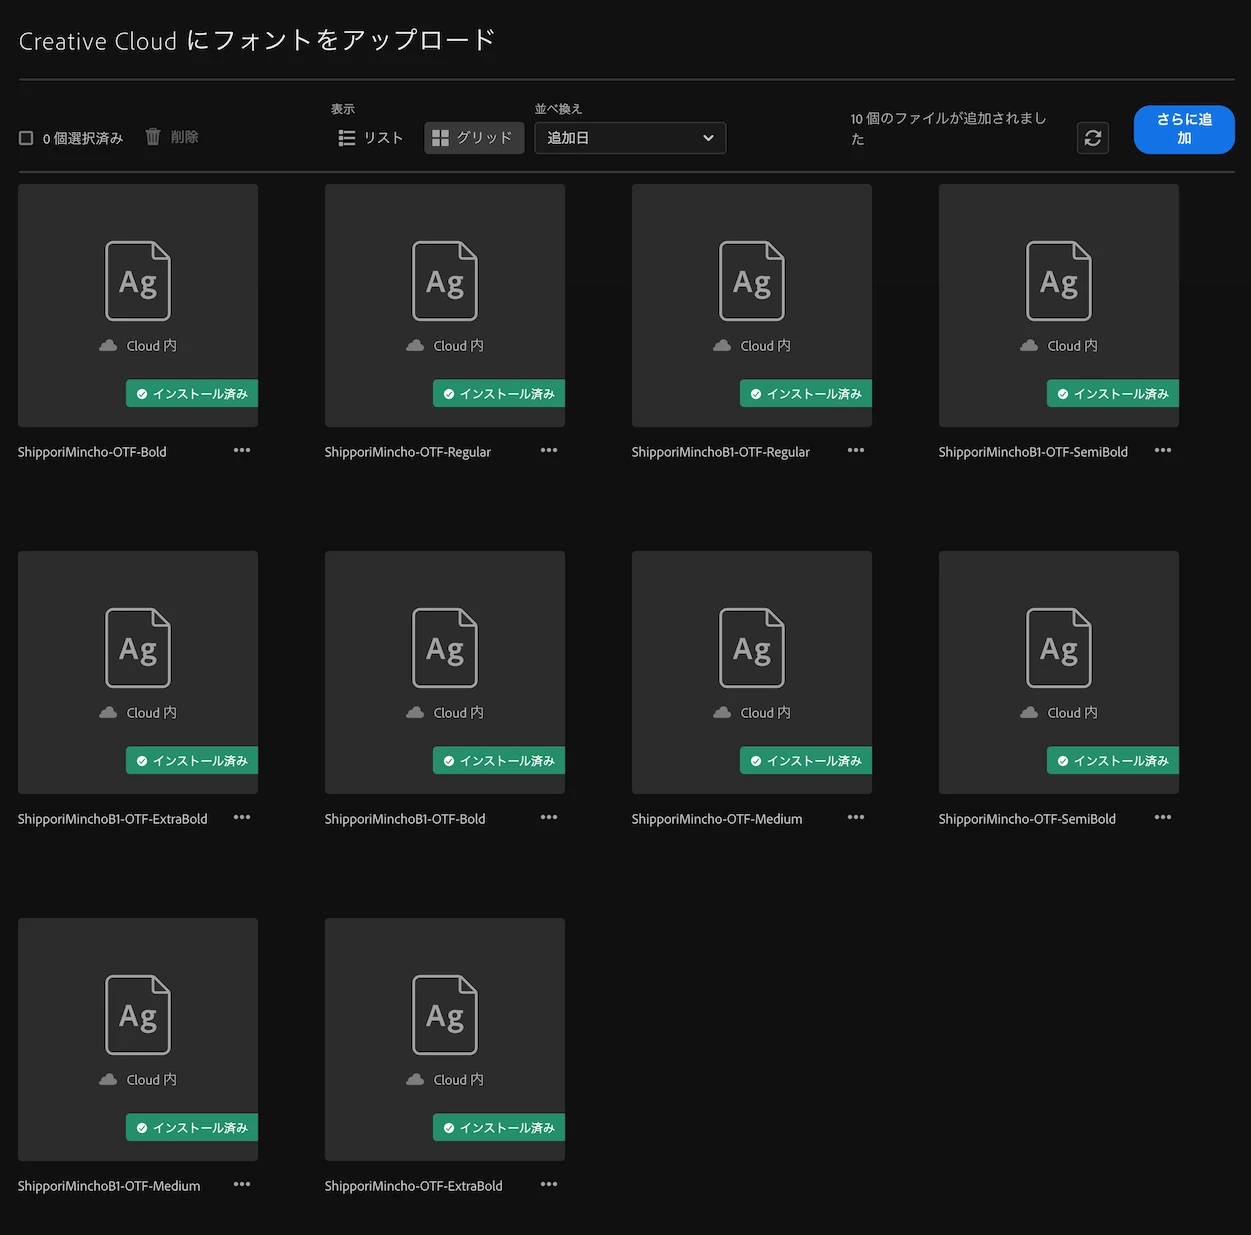Click the ShipporiMinchoB1-OTF-SemiBold file name
Screen dimensions: 1251x1235
(1033, 452)
